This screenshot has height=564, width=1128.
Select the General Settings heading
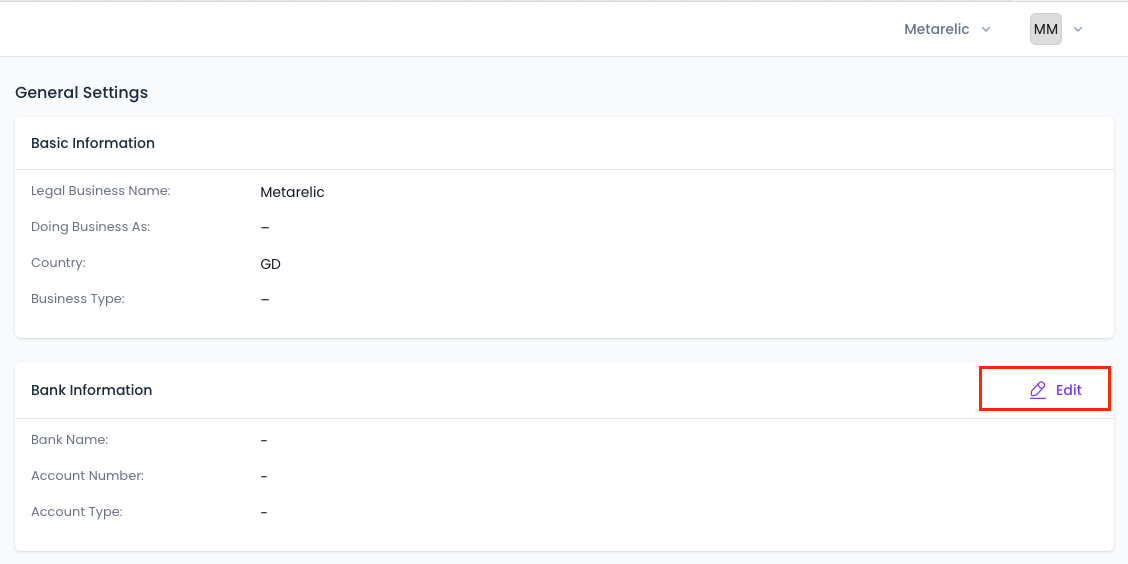pyautogui.click(x=81, y=93)
